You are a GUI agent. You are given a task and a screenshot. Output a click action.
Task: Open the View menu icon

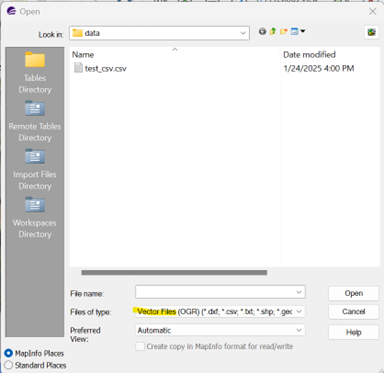[298, 31]
